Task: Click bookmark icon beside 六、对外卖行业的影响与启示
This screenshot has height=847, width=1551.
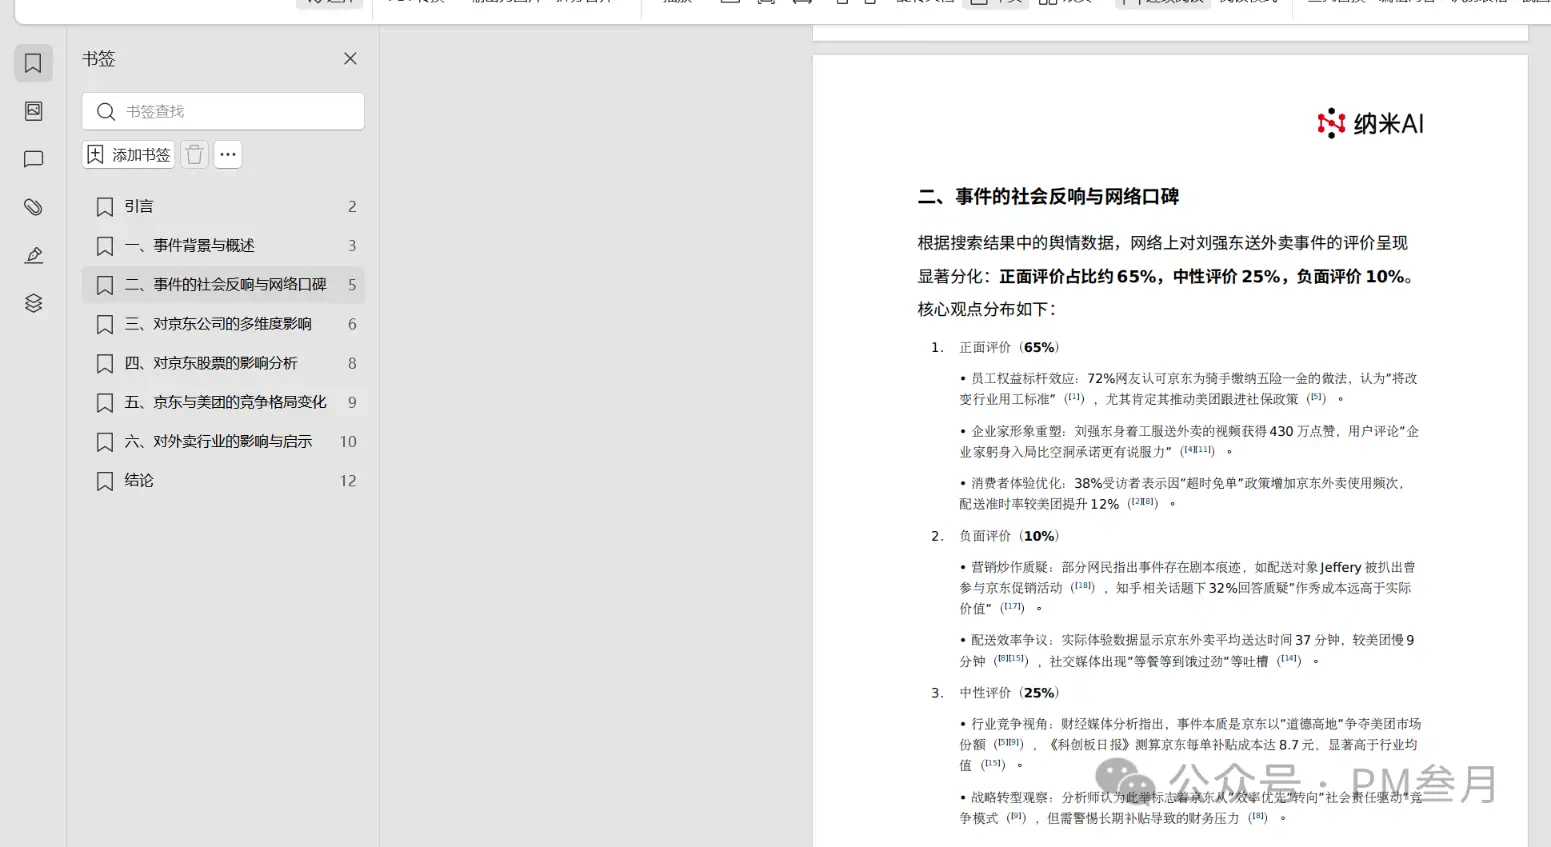Action: pos(105,442)
